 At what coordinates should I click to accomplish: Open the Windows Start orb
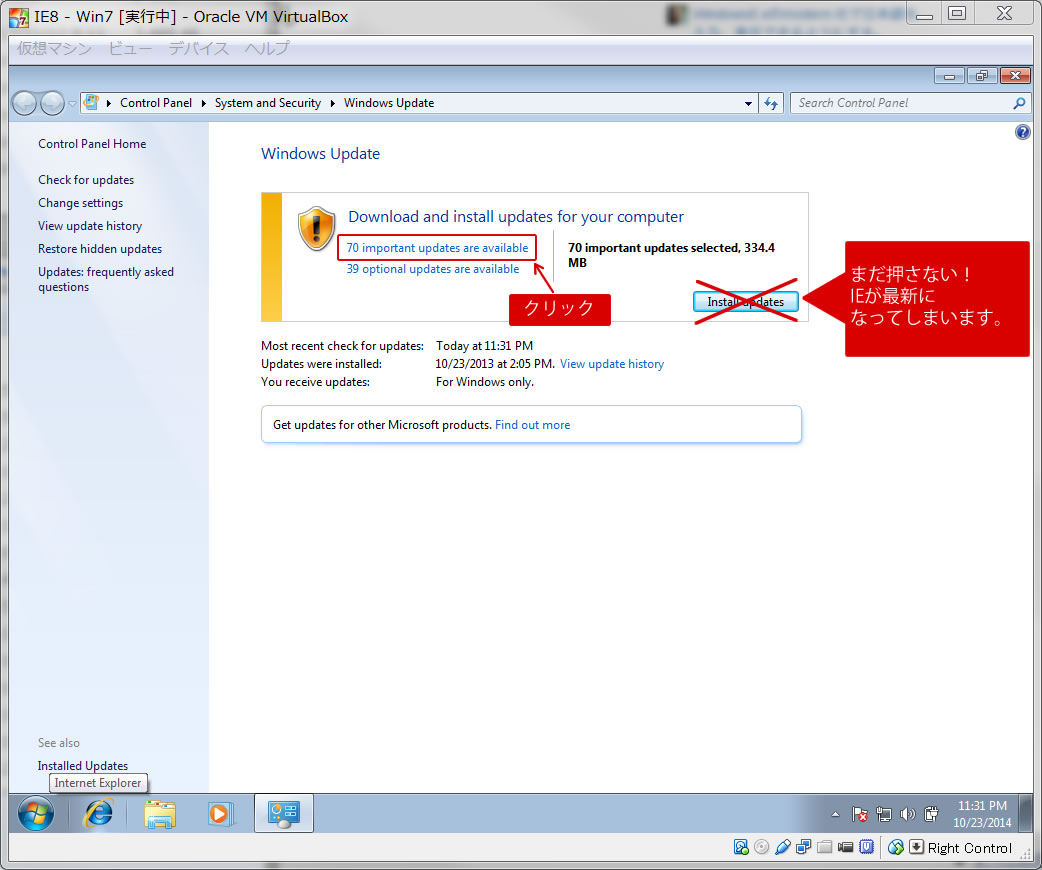point(36,814)
